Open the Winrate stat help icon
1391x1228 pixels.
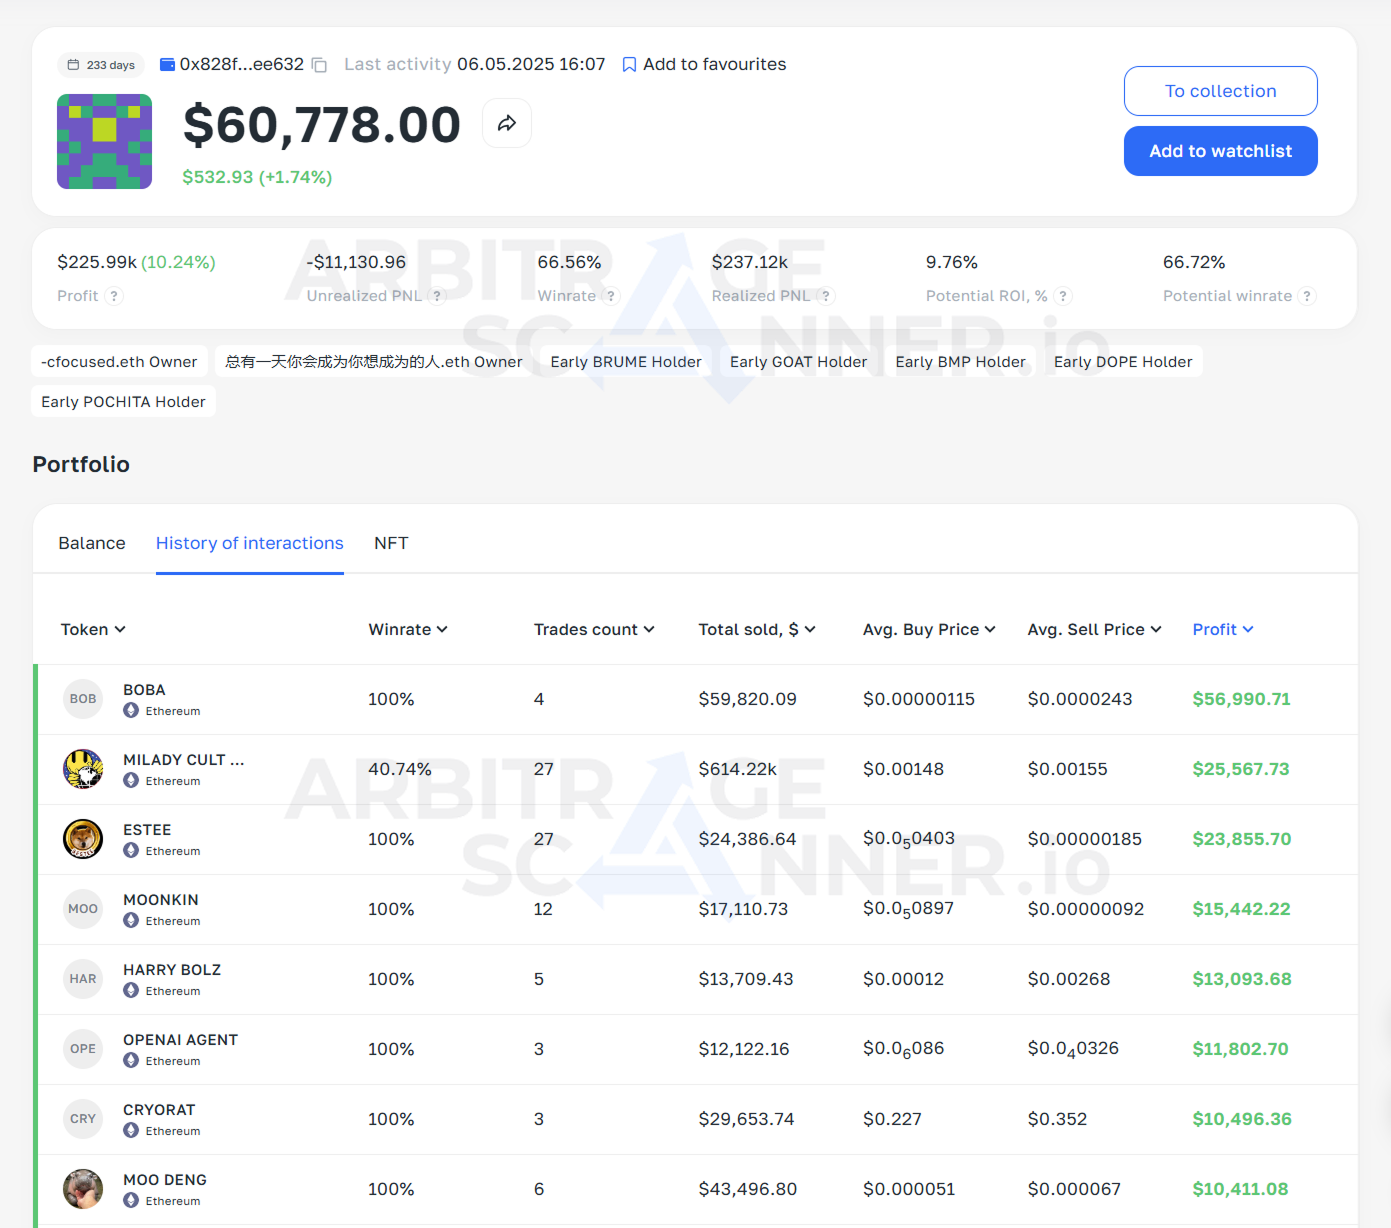point(612,296)
